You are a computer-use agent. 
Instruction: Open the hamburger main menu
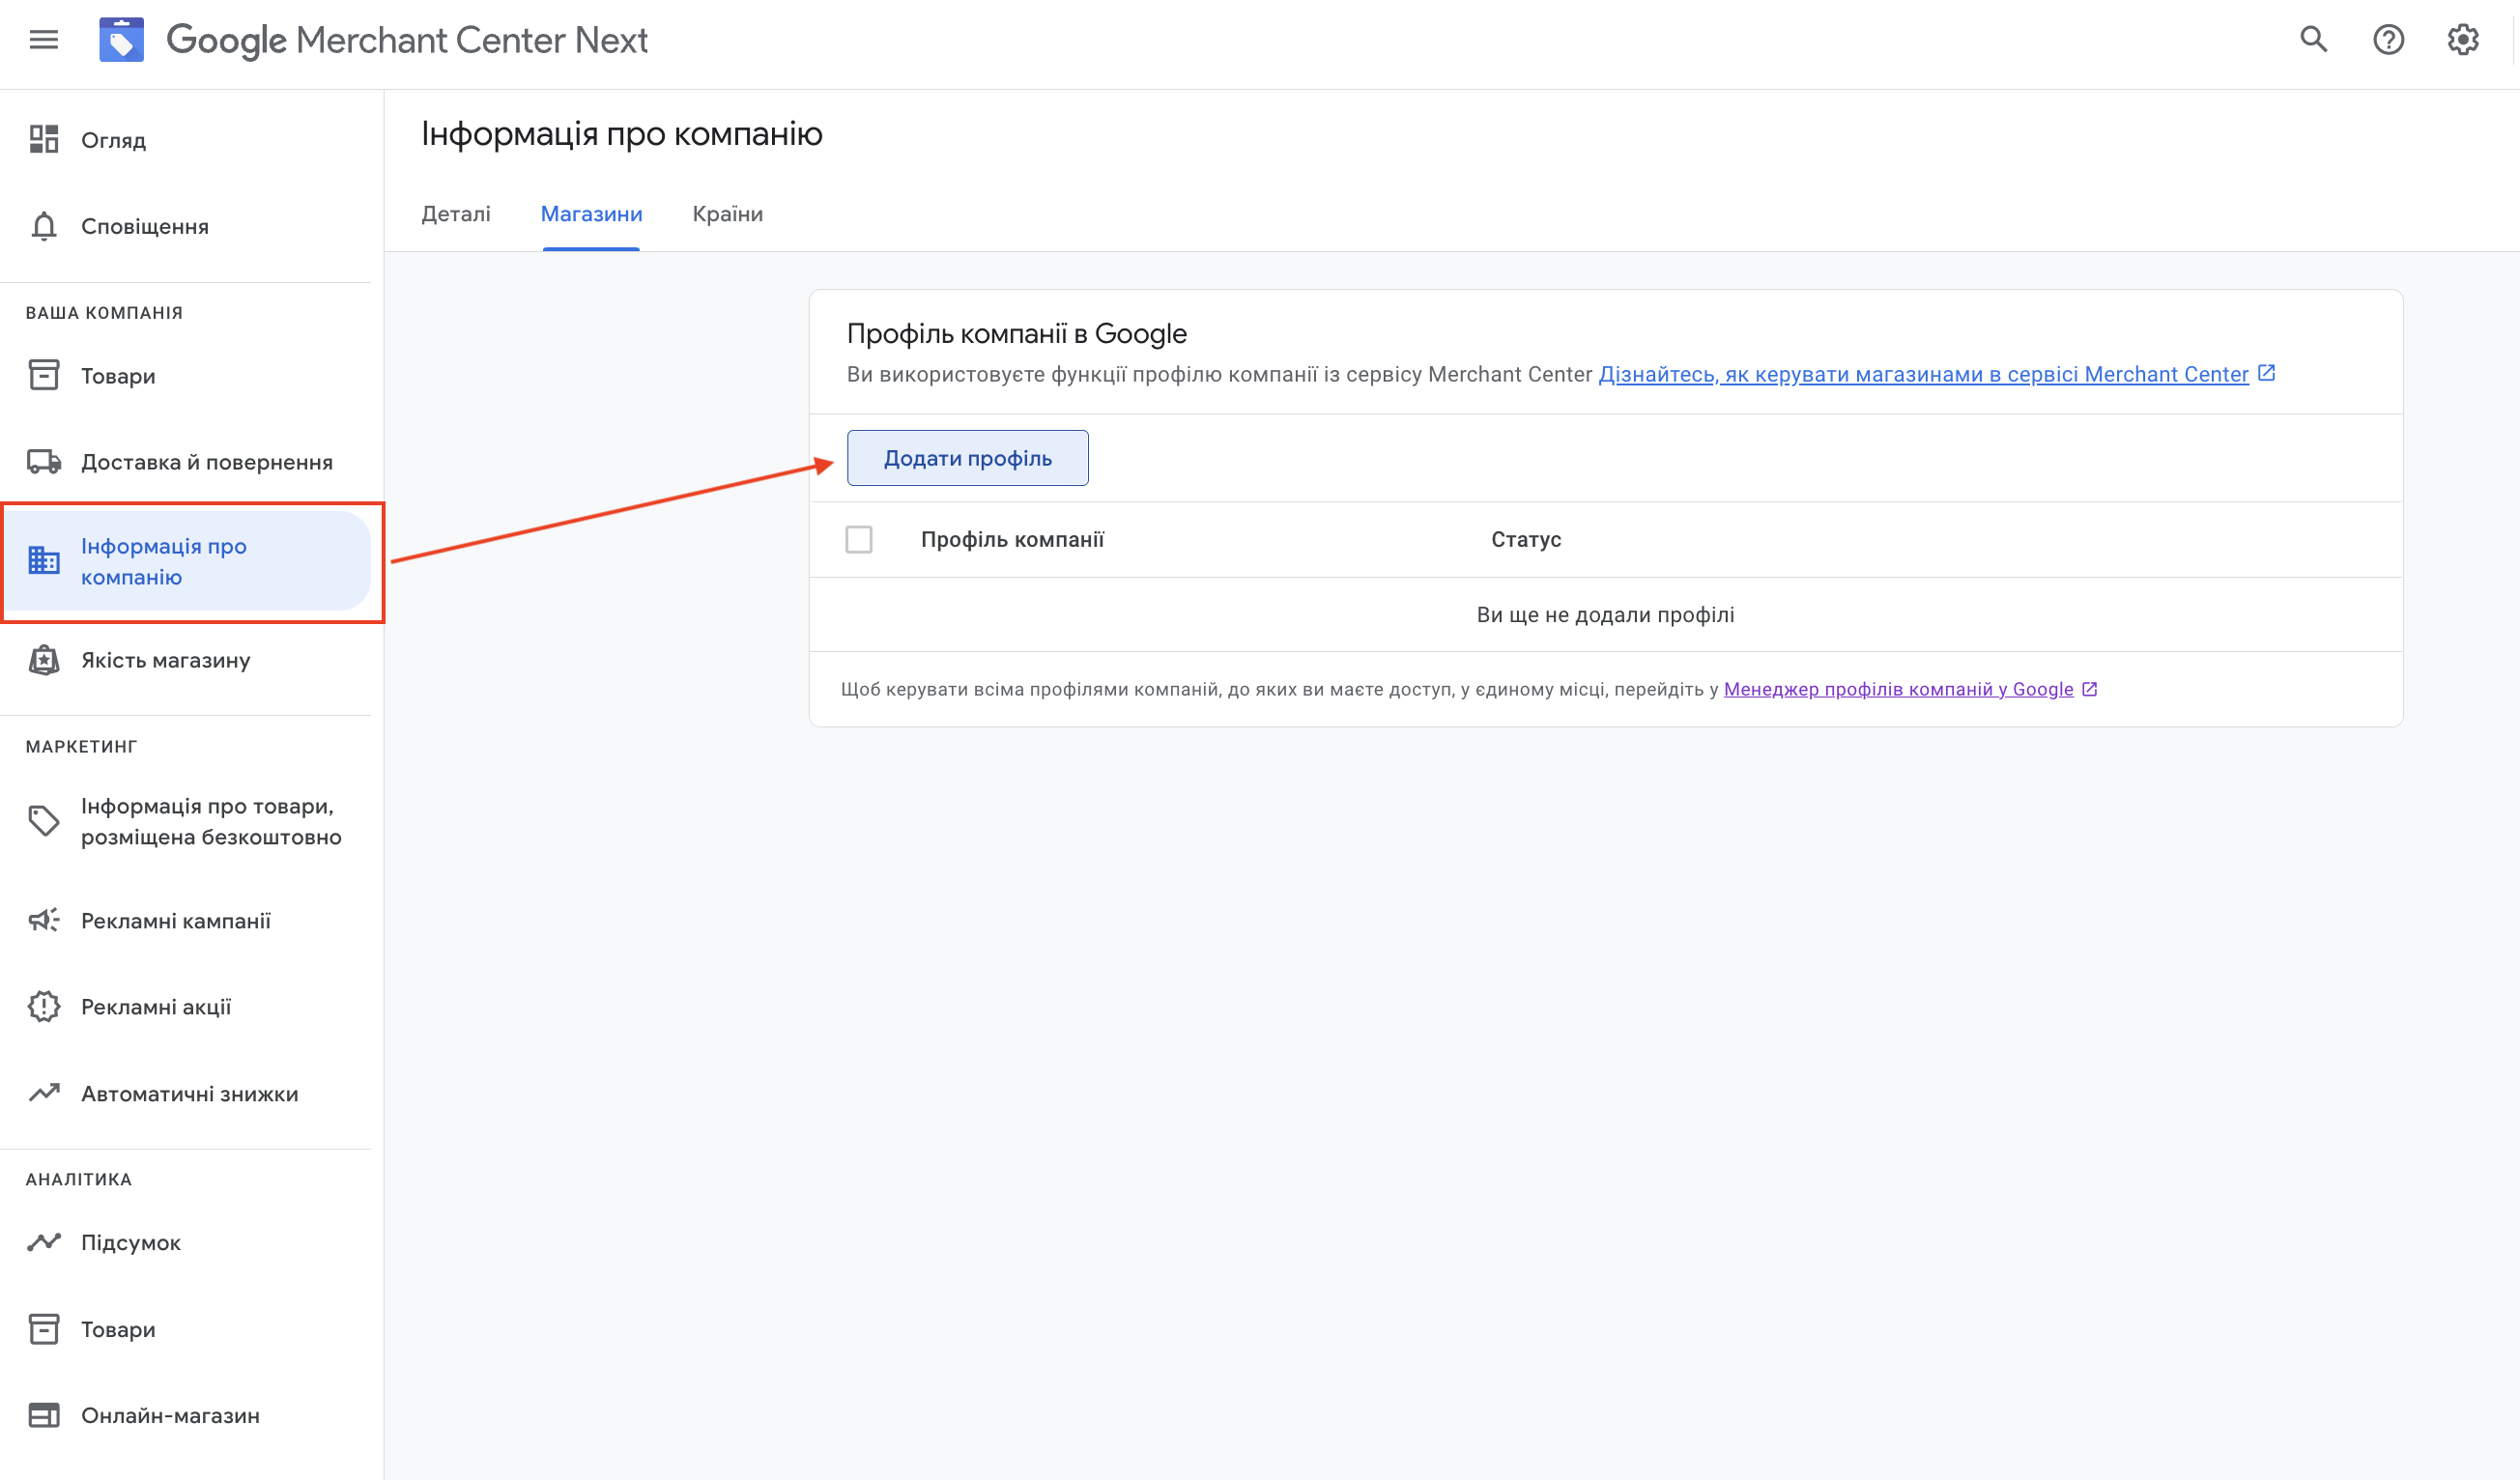pos(44,40)
